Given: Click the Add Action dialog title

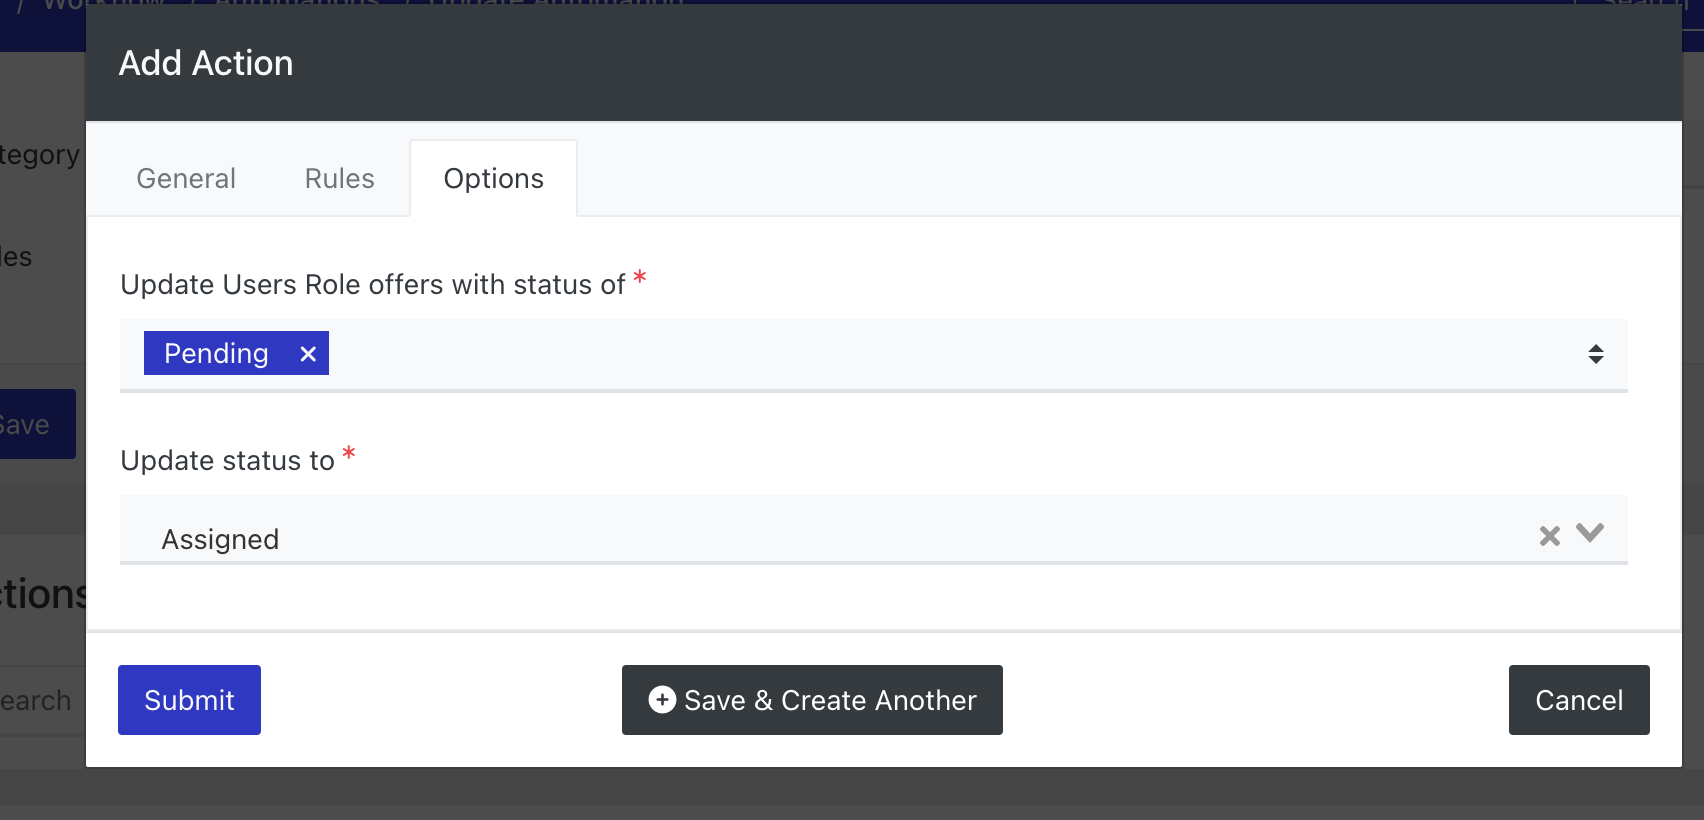Looking at the screenshot, I should [x=206, y=63].
